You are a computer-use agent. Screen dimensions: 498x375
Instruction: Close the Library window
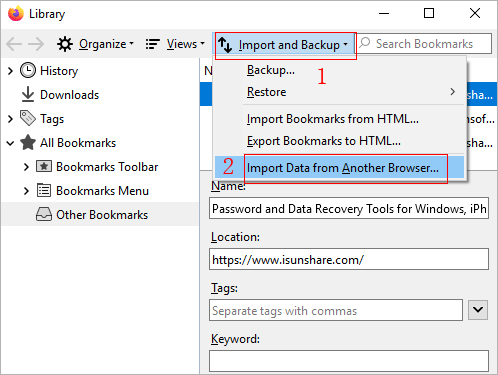(x=475, y=13)
